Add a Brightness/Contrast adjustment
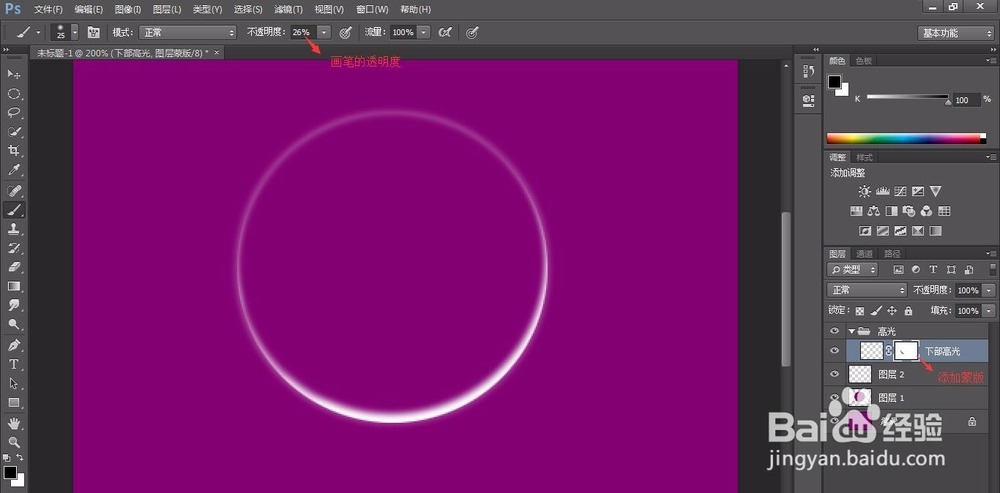This screenshot has height=493, width=1000. (x=864, y=191)
